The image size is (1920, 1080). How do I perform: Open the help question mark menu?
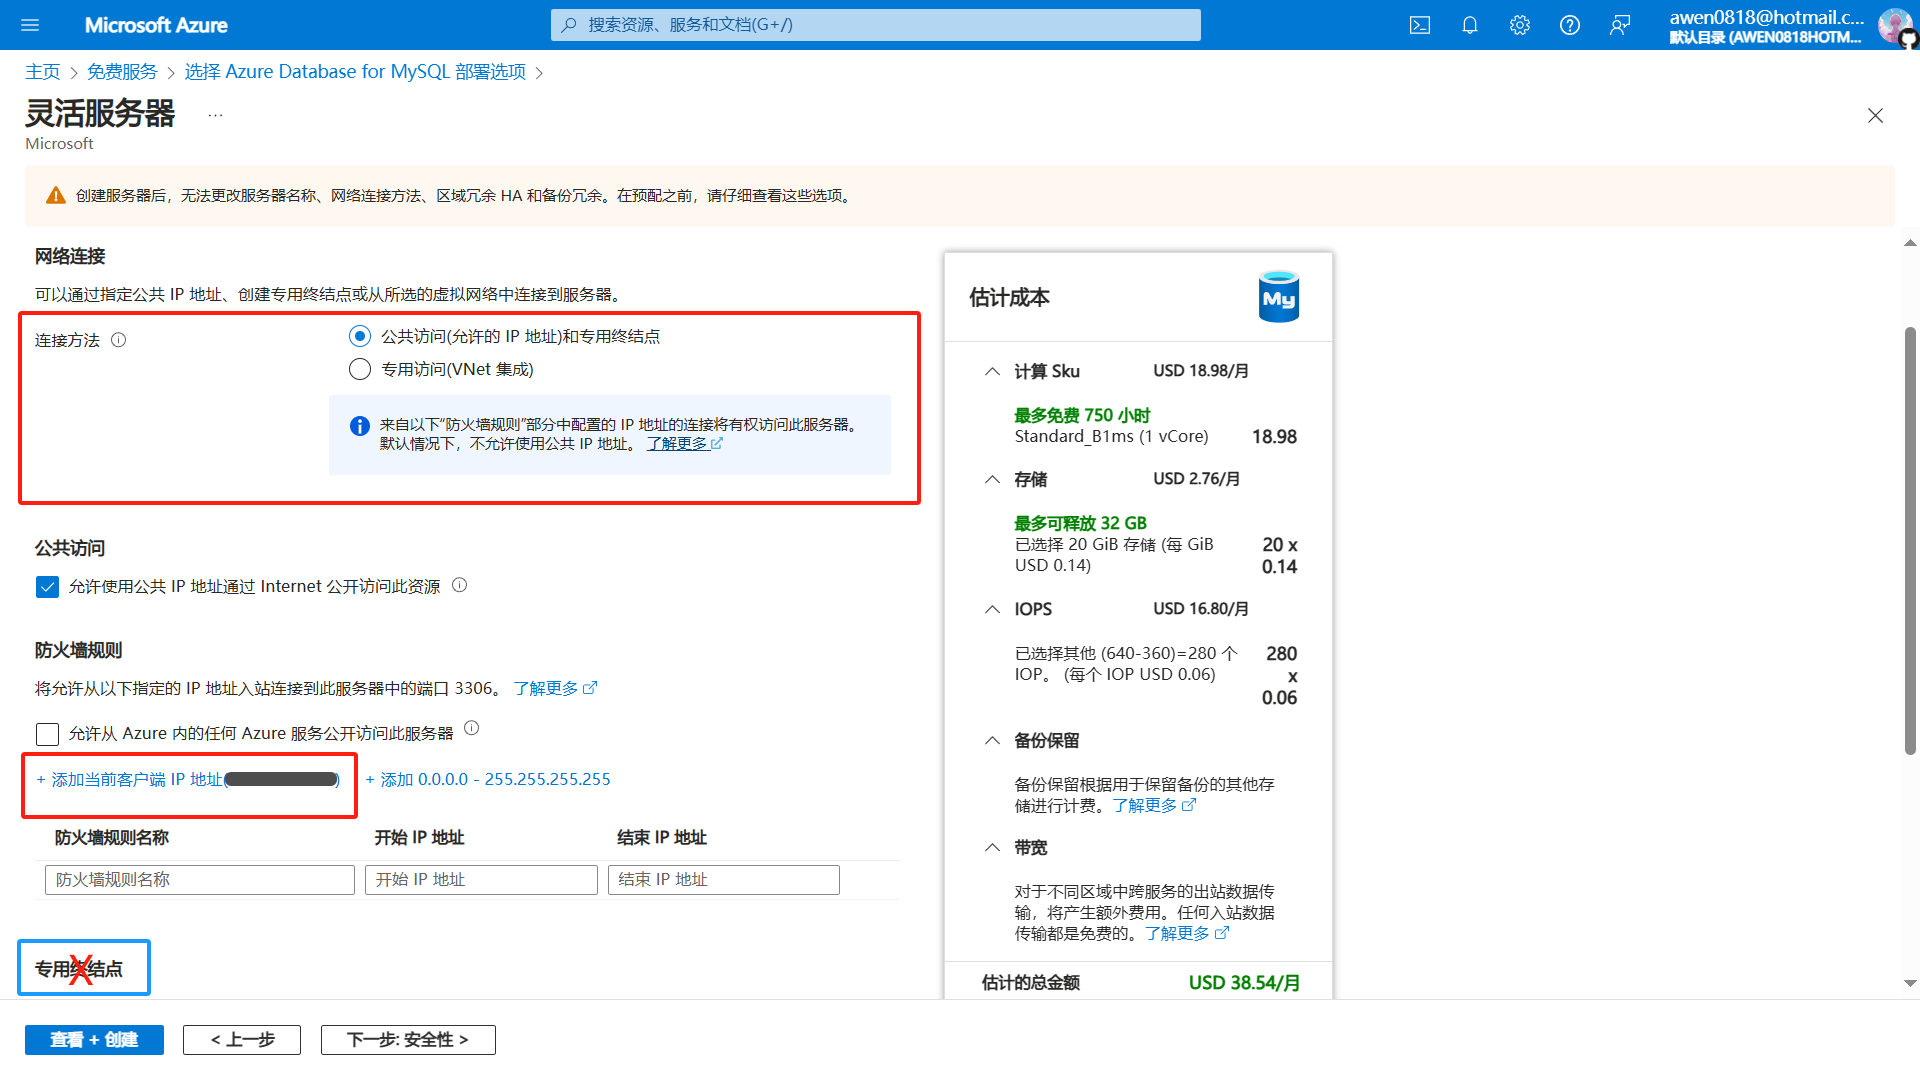[x=1570, y=25]
